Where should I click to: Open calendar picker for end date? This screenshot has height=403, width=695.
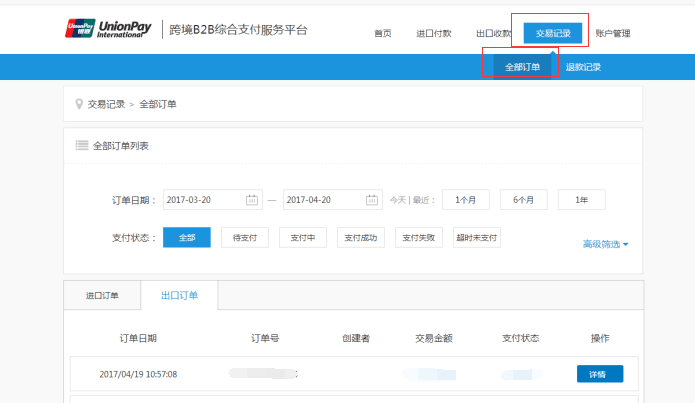[372, 200]
